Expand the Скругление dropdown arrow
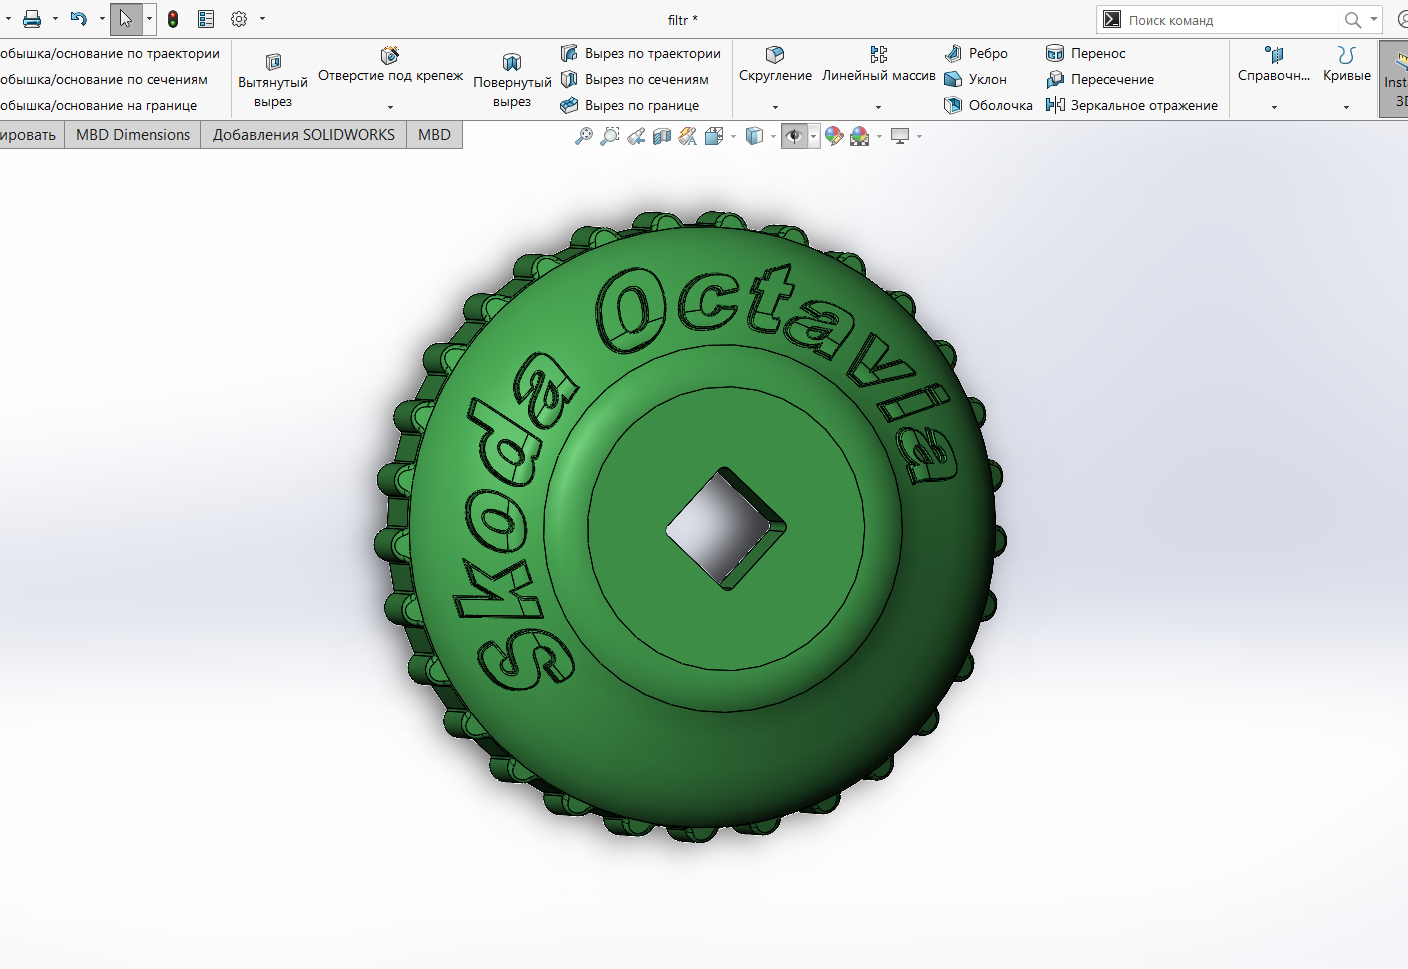 coord(775,107)
